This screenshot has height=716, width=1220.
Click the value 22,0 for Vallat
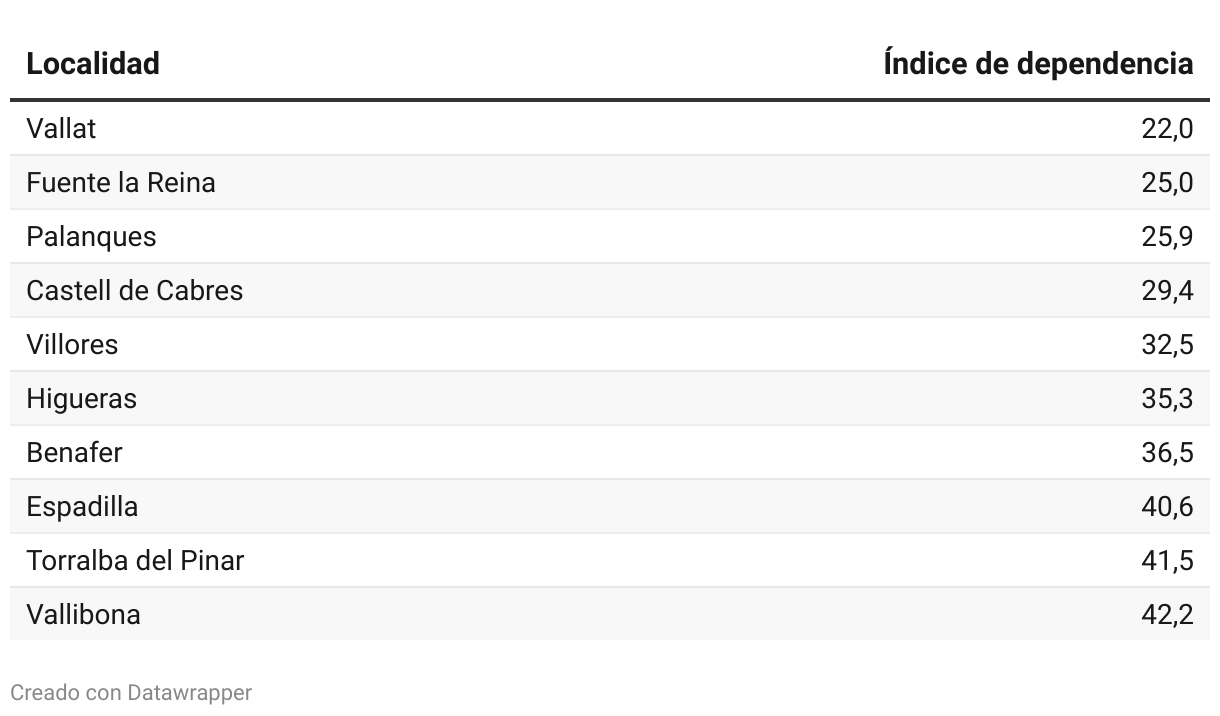pos(1167,129)
